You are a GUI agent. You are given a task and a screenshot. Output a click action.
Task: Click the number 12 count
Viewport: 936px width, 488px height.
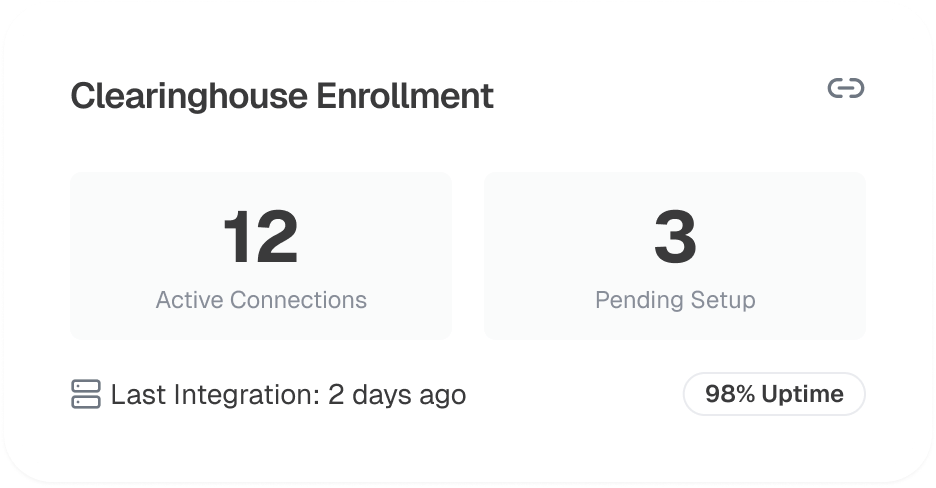pos(260,238)
